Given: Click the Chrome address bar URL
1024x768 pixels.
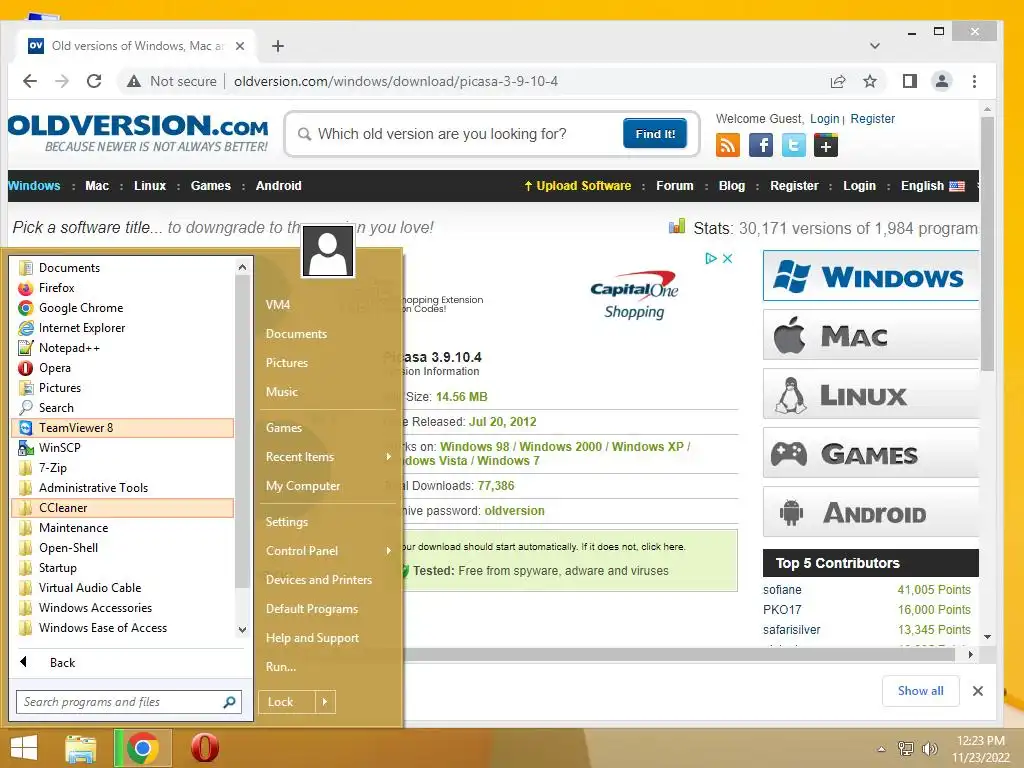Looking at the screenshot, I should coord(396,81).
